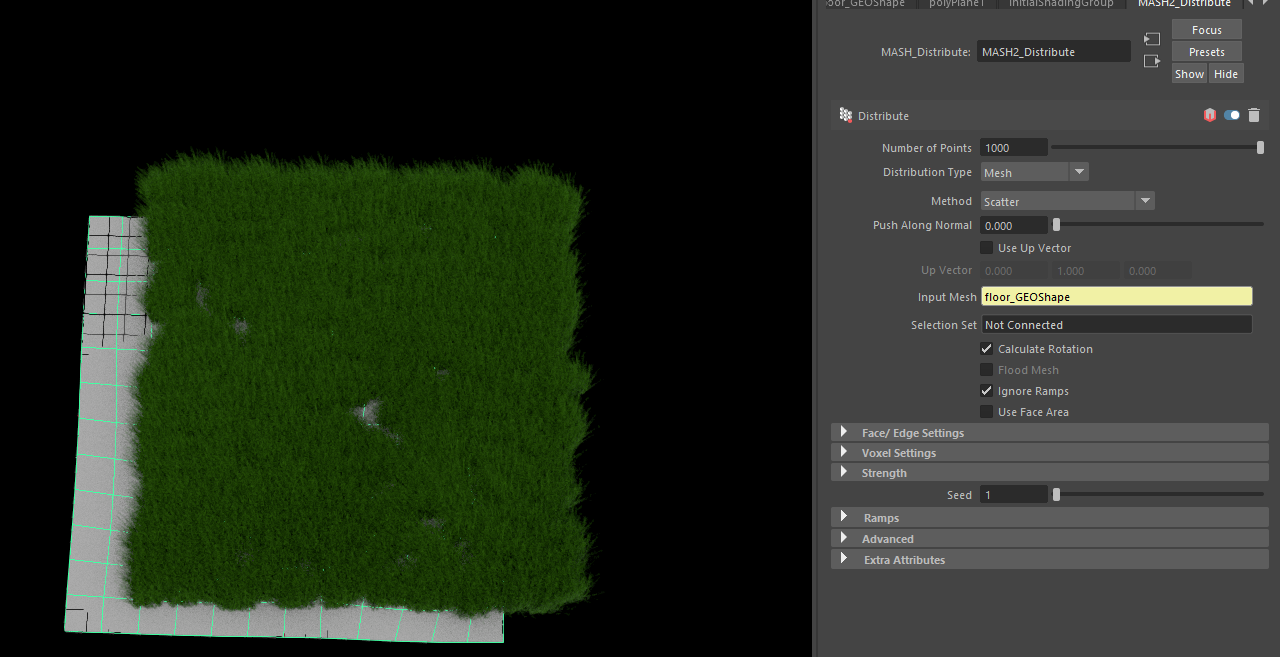Image resolution: width=1280 pixels, height=657 pixels.
Task: Click the Distribute node icon in the header
Action: tap(845, 115)
